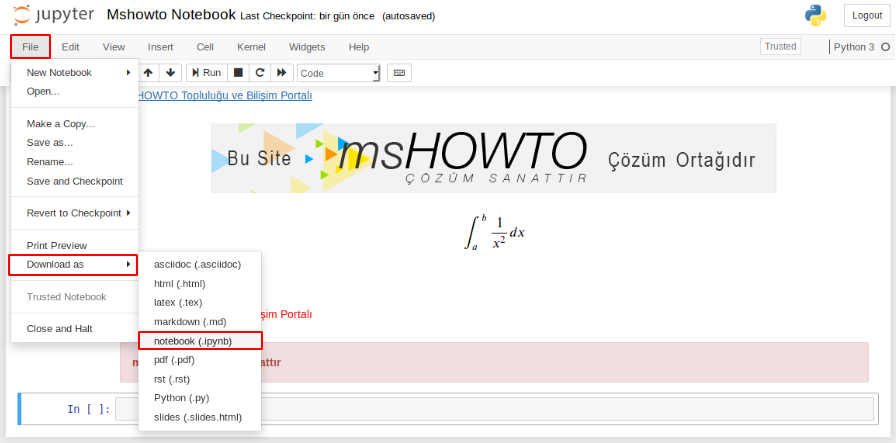Screen dimensions: 896x443
Task: Expand New Notebook submenu
Action: [75, 73]
